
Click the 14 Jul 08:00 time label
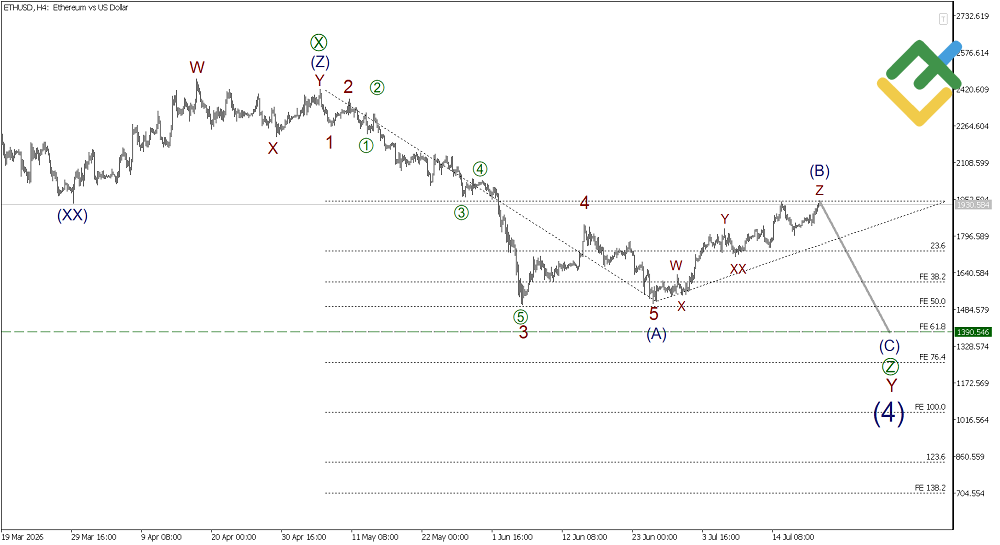pyautogui.click(x=793, y=537)
